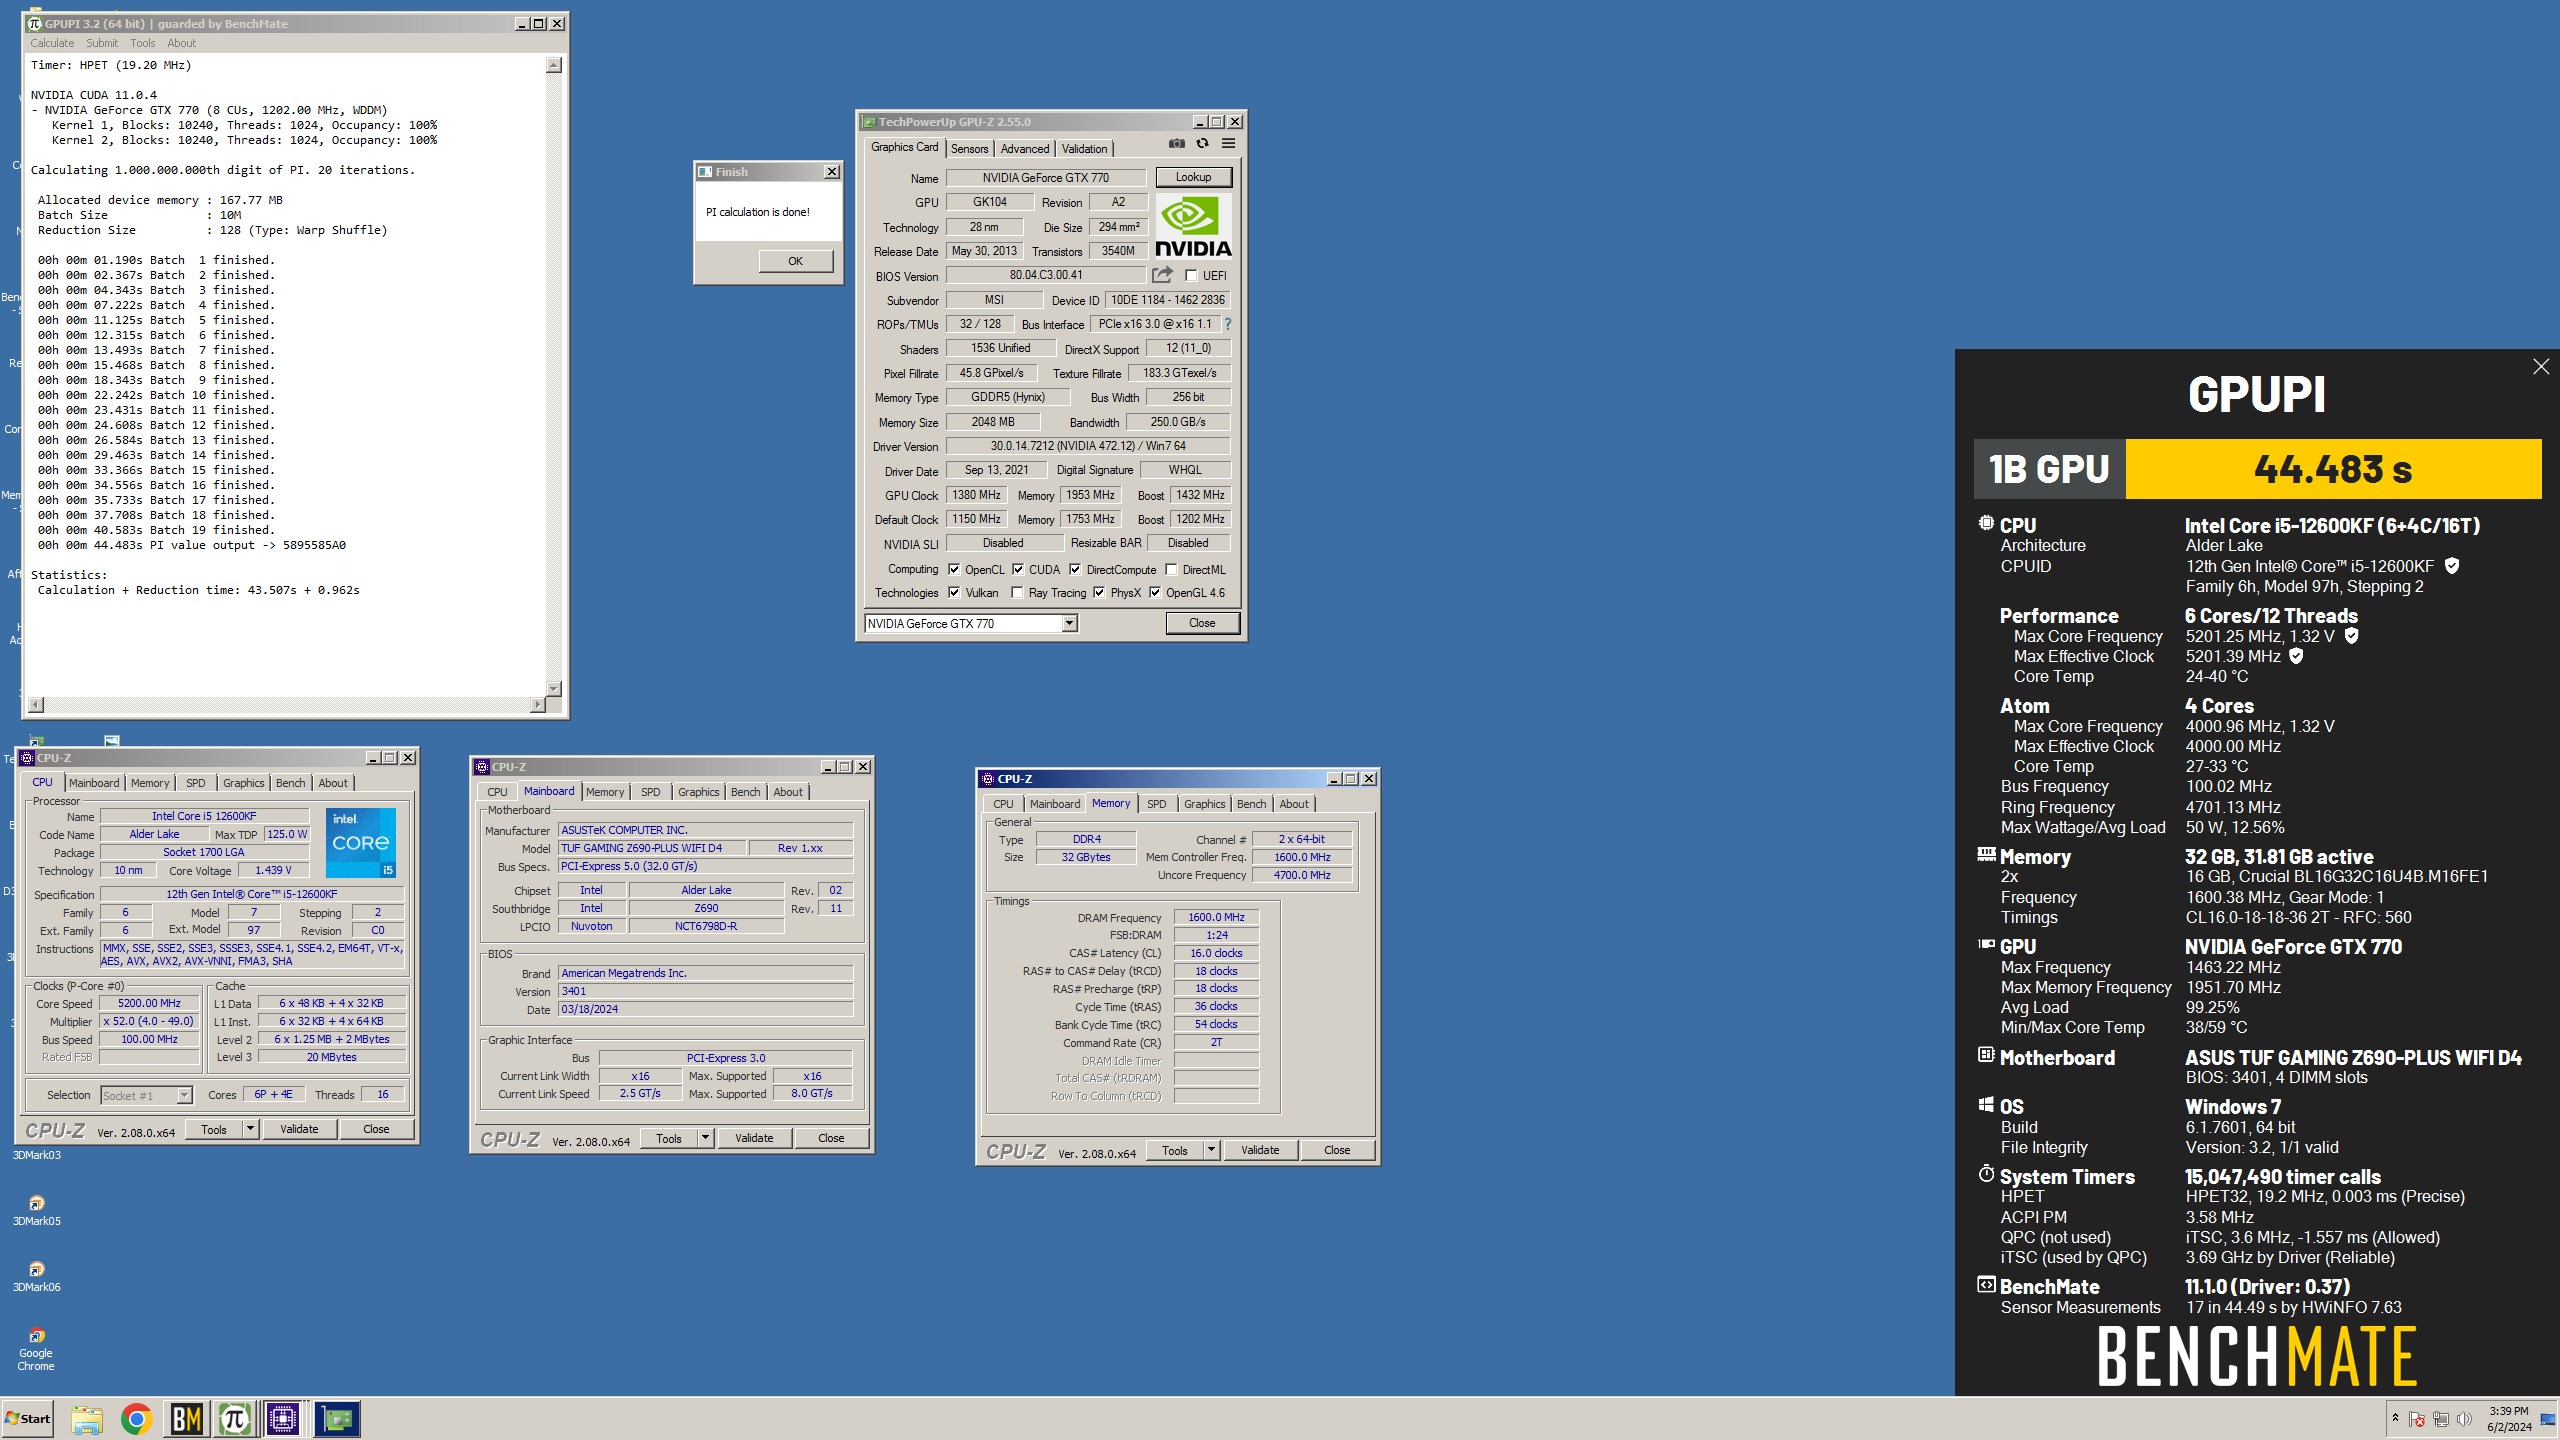Open the SPD tab in the CPU-Z Memory window
2560x1440 pixels.
coord(1157,804)
